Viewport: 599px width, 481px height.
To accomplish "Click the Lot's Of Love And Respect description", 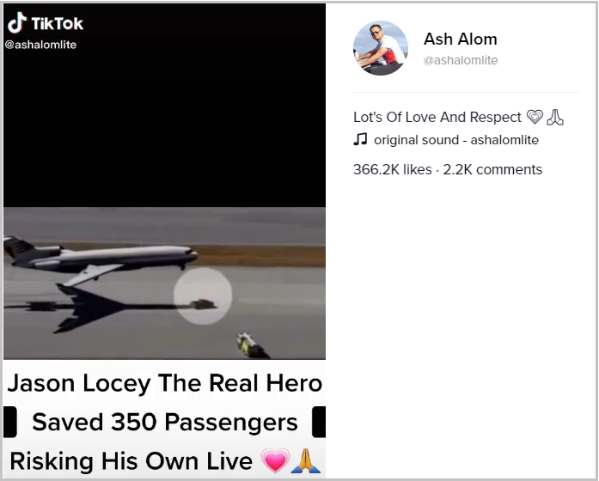I will (x=437, y=117).
